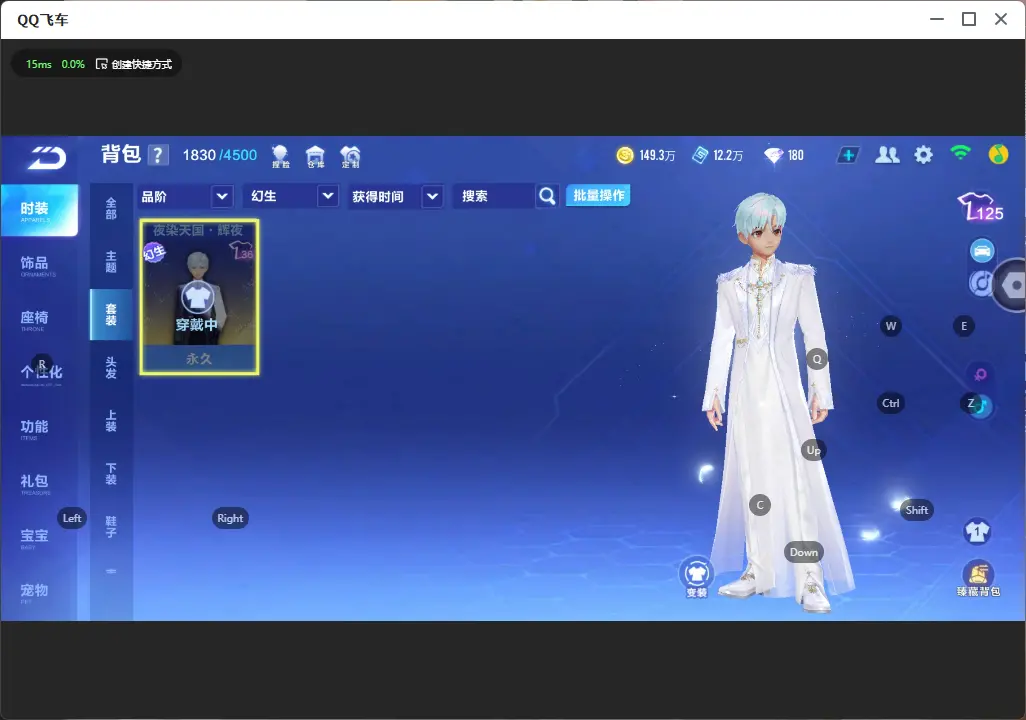Click the Q key overlay button
Image resolution: width=1026 pixels, height=720 pixels.
tap(817, 359)
